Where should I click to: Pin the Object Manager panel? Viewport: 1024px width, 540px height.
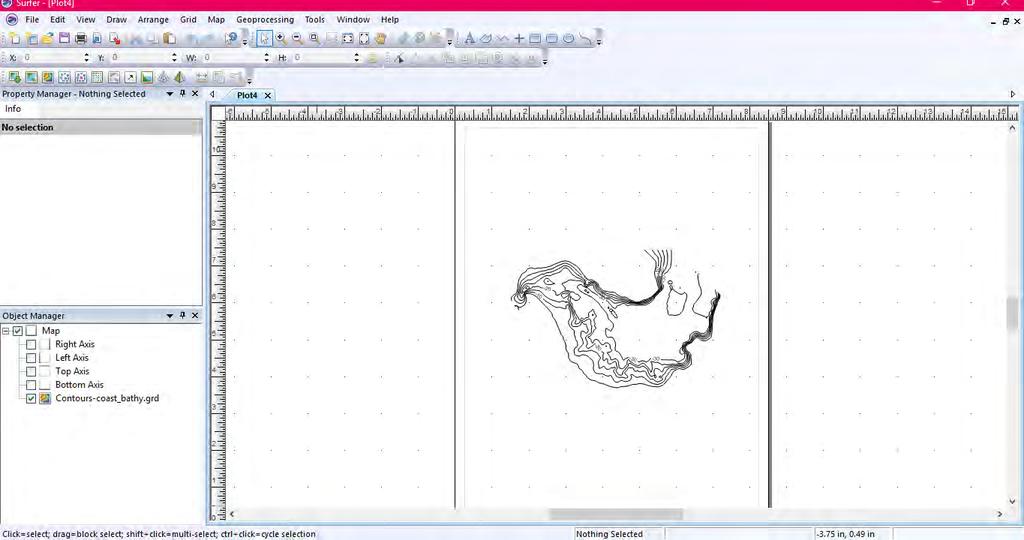click(x=183, y=315)
